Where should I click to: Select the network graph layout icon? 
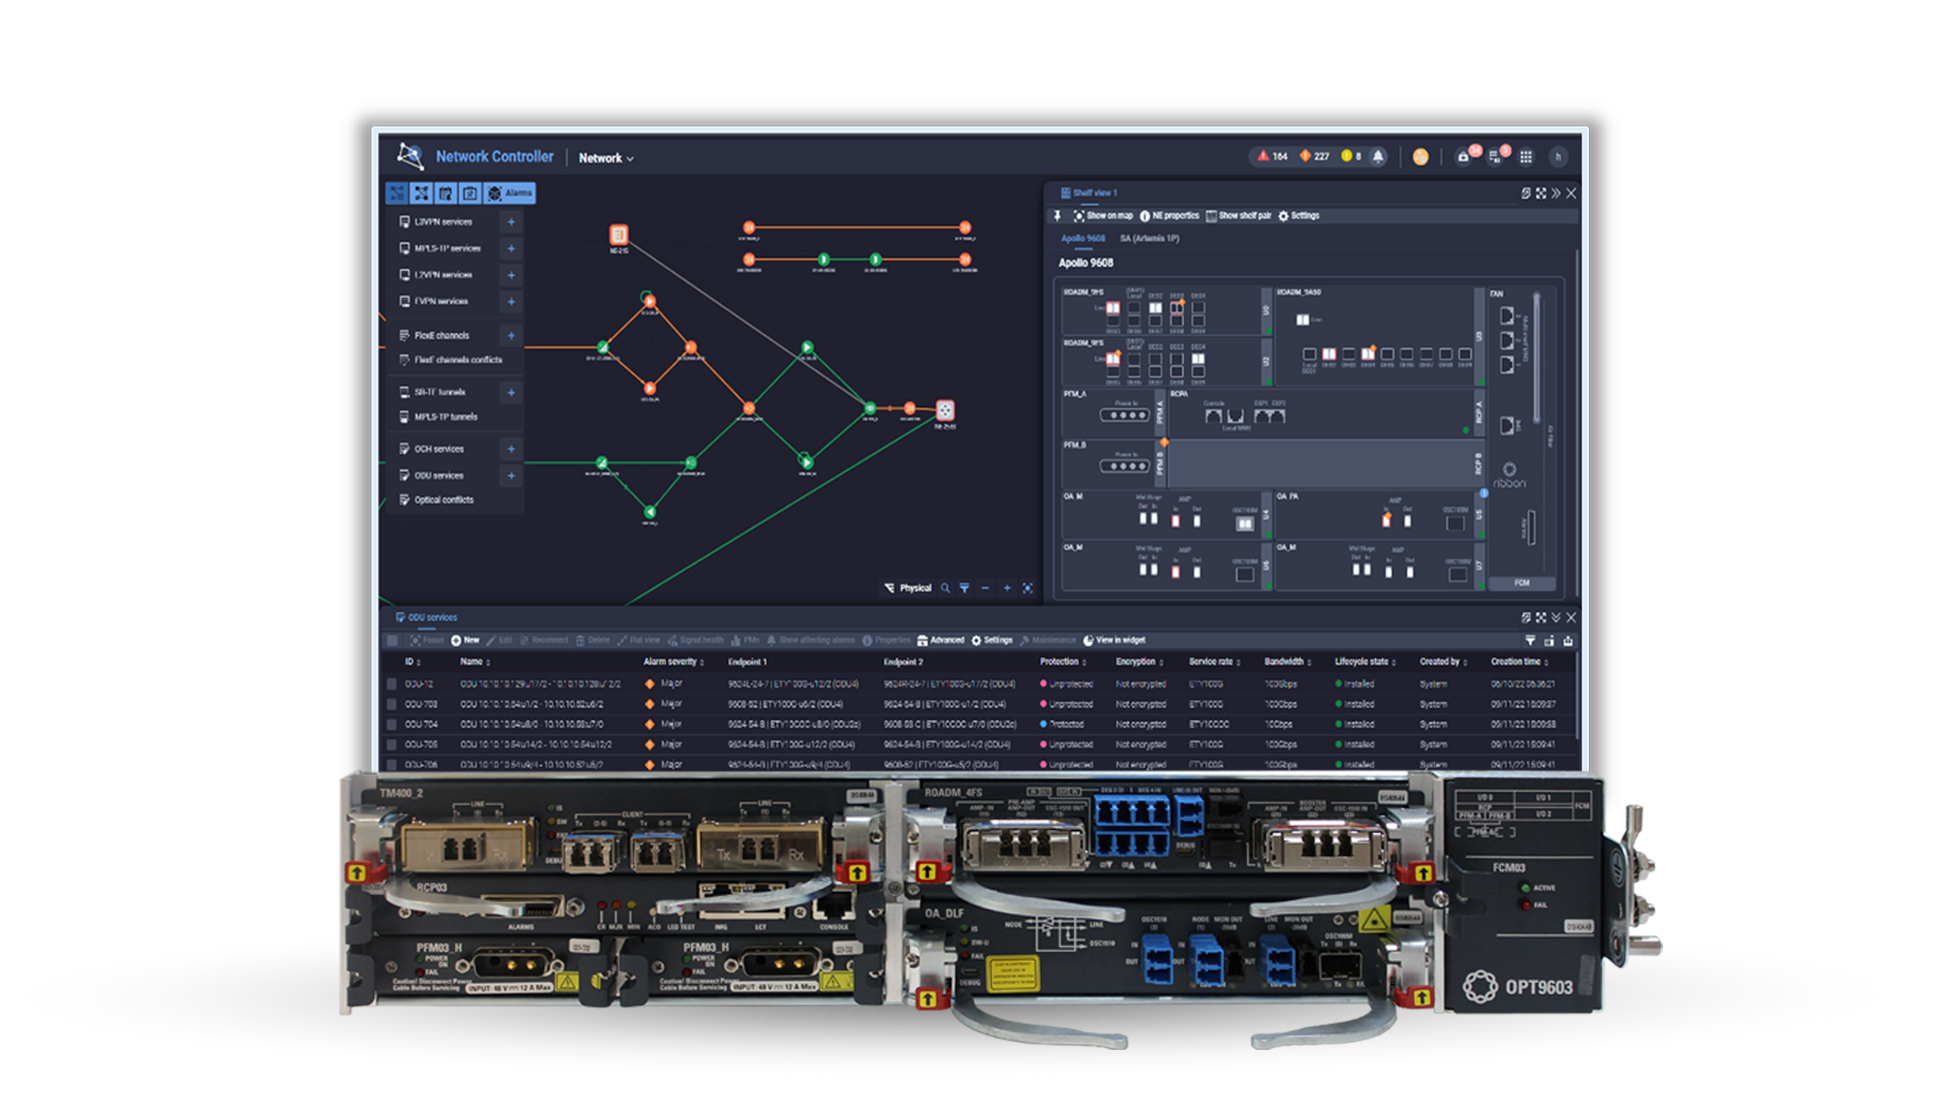point(421,193)
